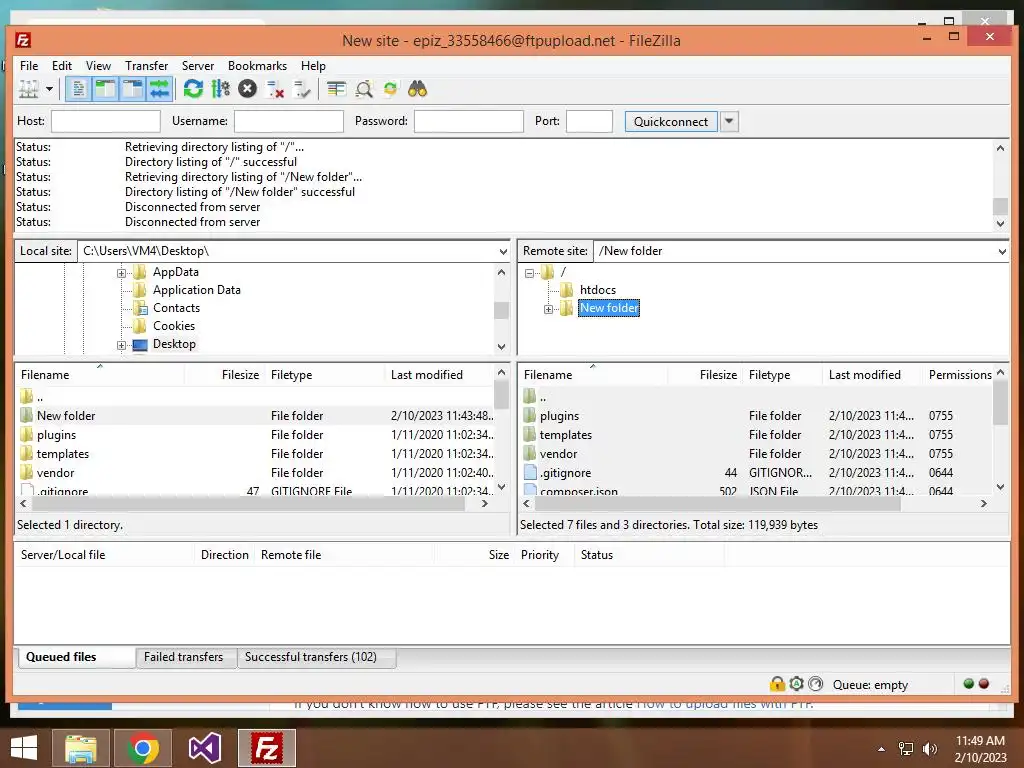Select htdocs in remote tree

[x=598, y=290]
